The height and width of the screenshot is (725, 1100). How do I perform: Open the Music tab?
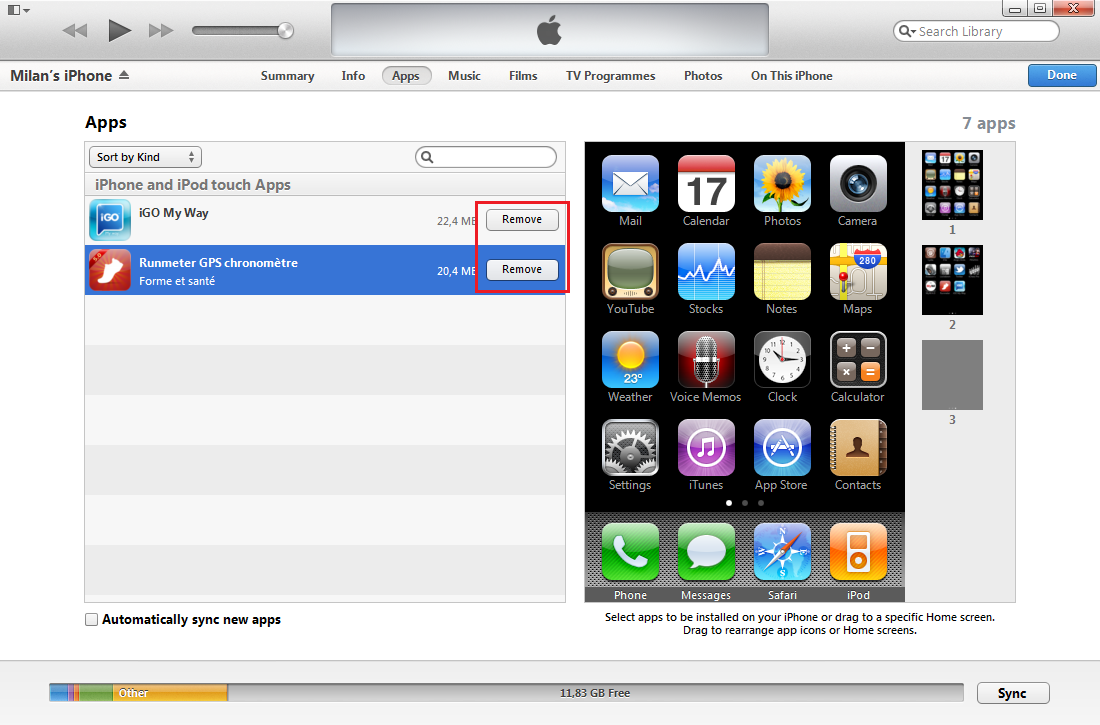pyautogui.click(x=464, y=75)
